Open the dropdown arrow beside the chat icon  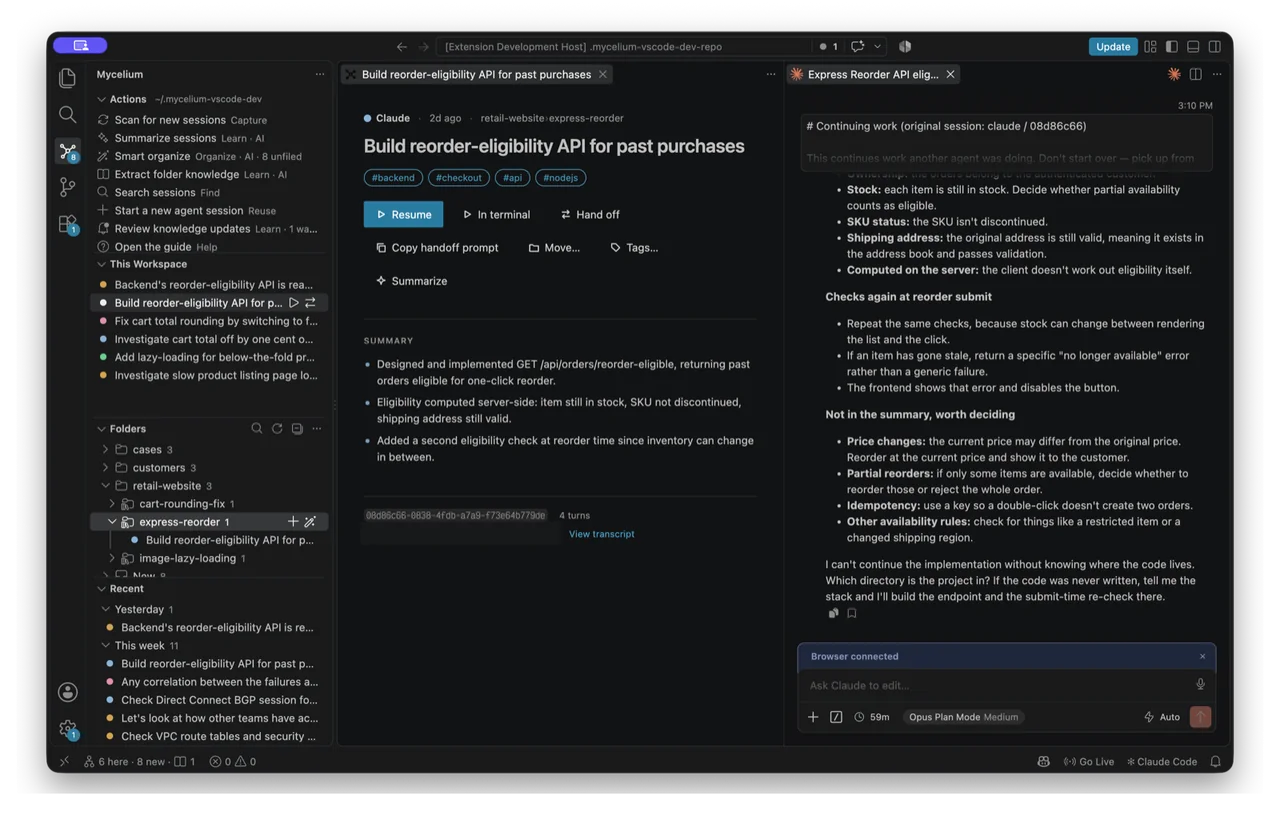pyautogui.click(x=878, y=46)
